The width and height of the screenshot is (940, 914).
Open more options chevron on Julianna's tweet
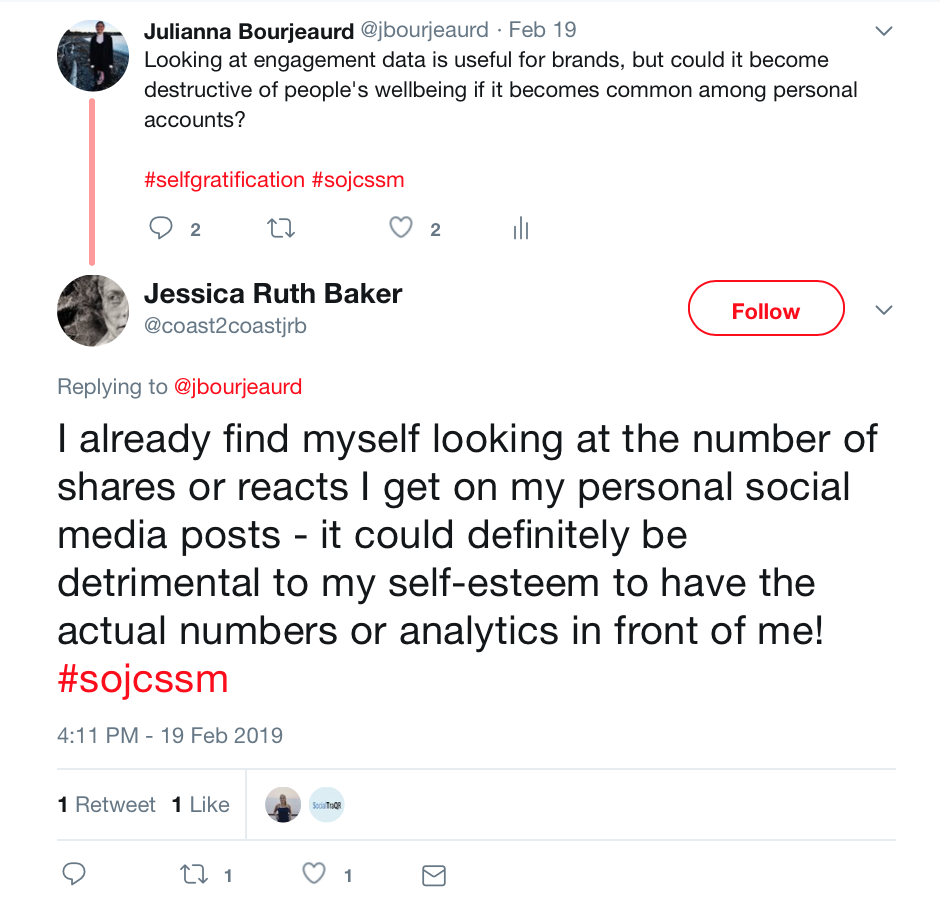coord(883,32)
